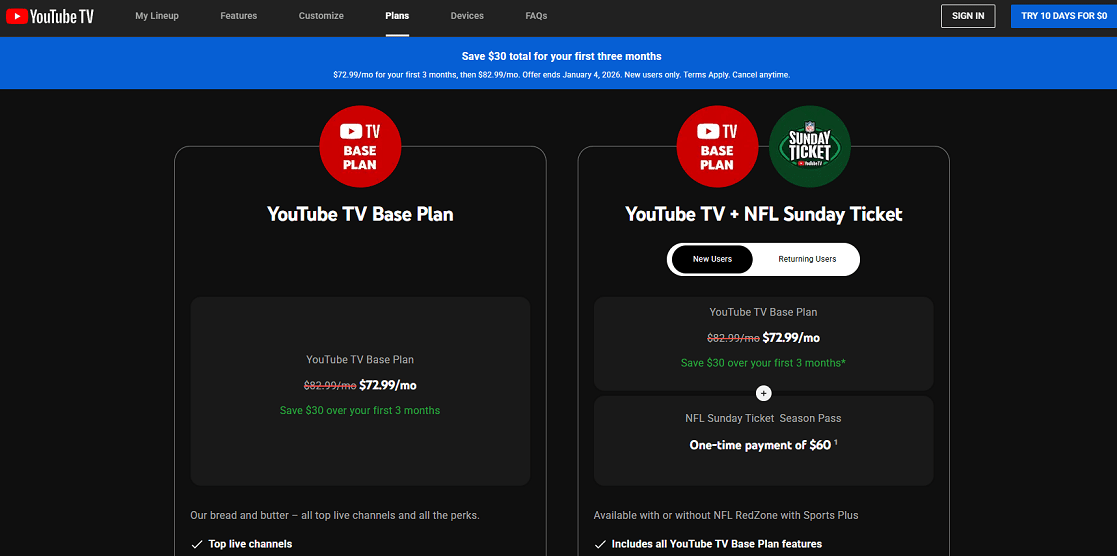This screenshot has width=1117, height=556.
Task: Click the Top live channels checkmark item
Action: coord(242,544)
